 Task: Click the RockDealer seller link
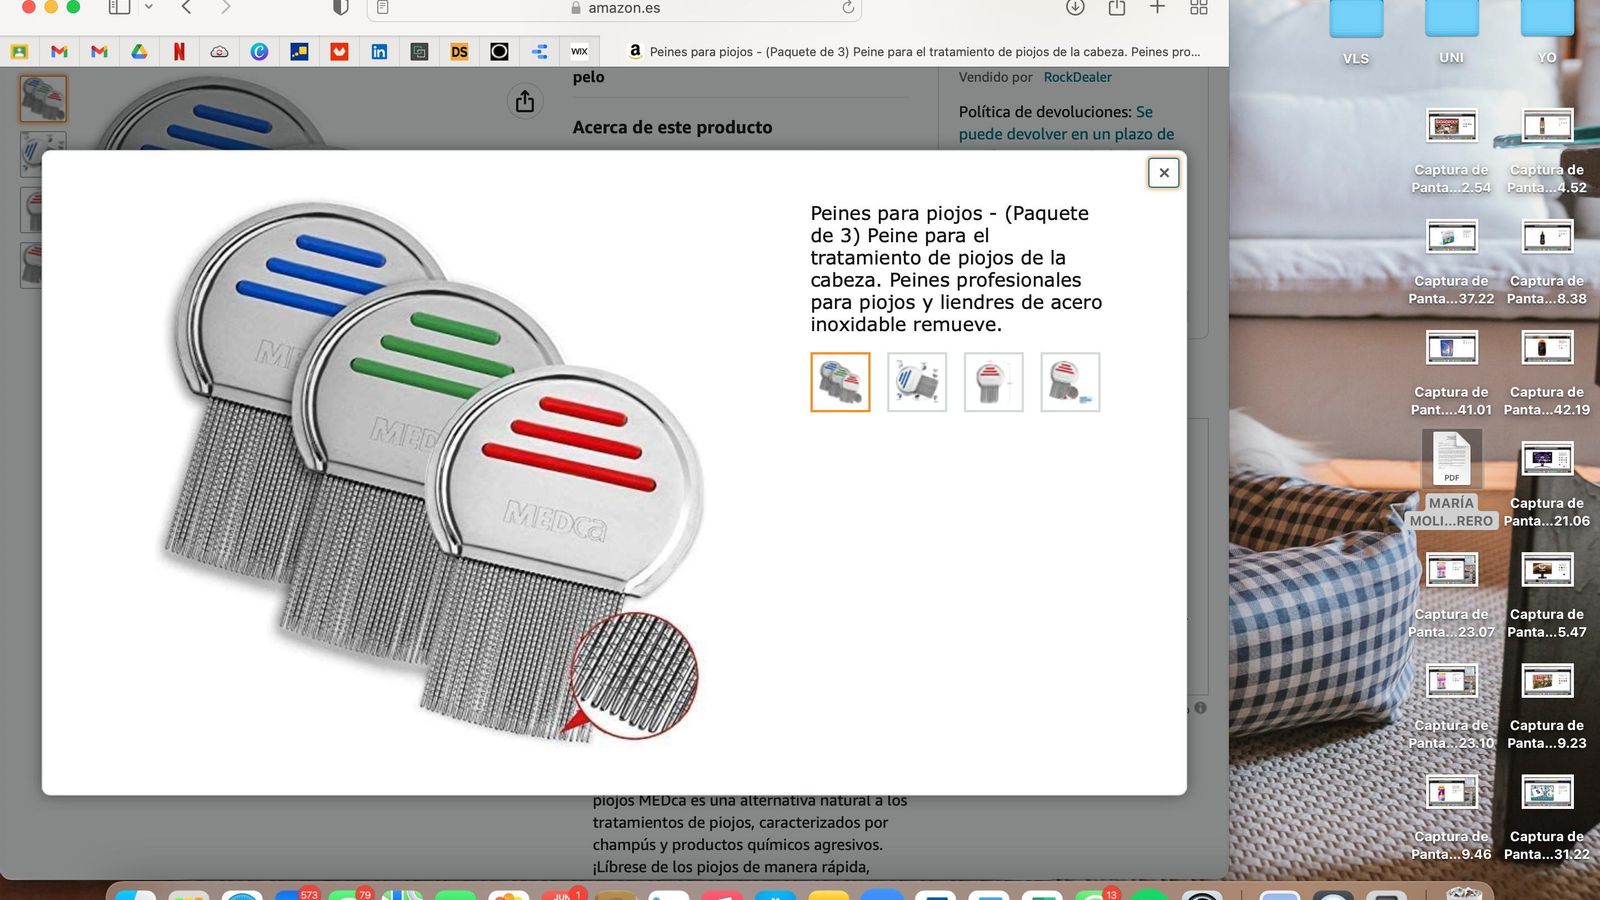tap(1077, 77)
